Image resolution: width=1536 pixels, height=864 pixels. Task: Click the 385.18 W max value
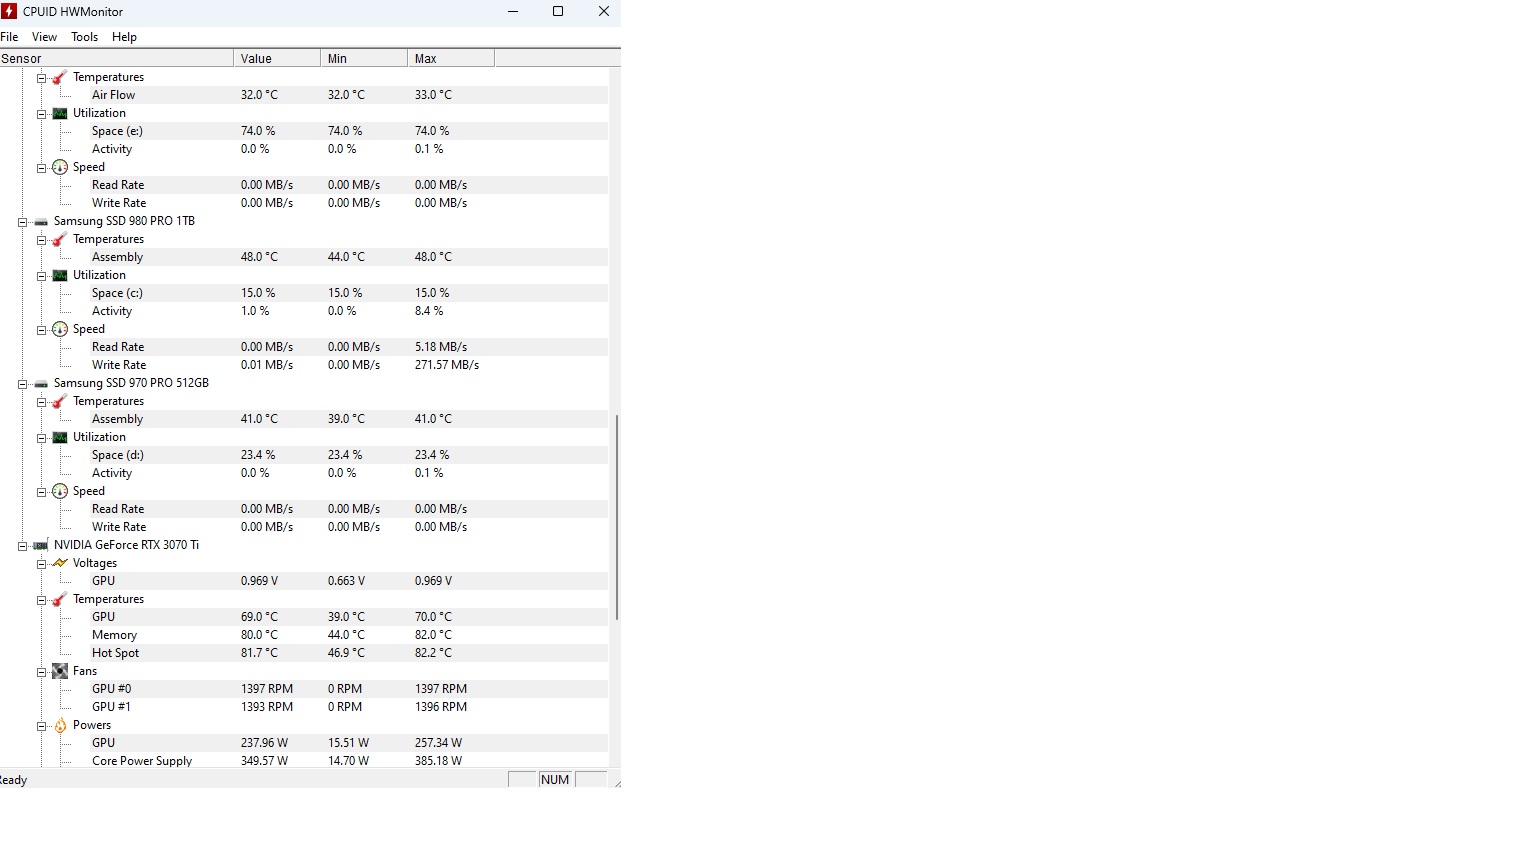tap(438, 761)
